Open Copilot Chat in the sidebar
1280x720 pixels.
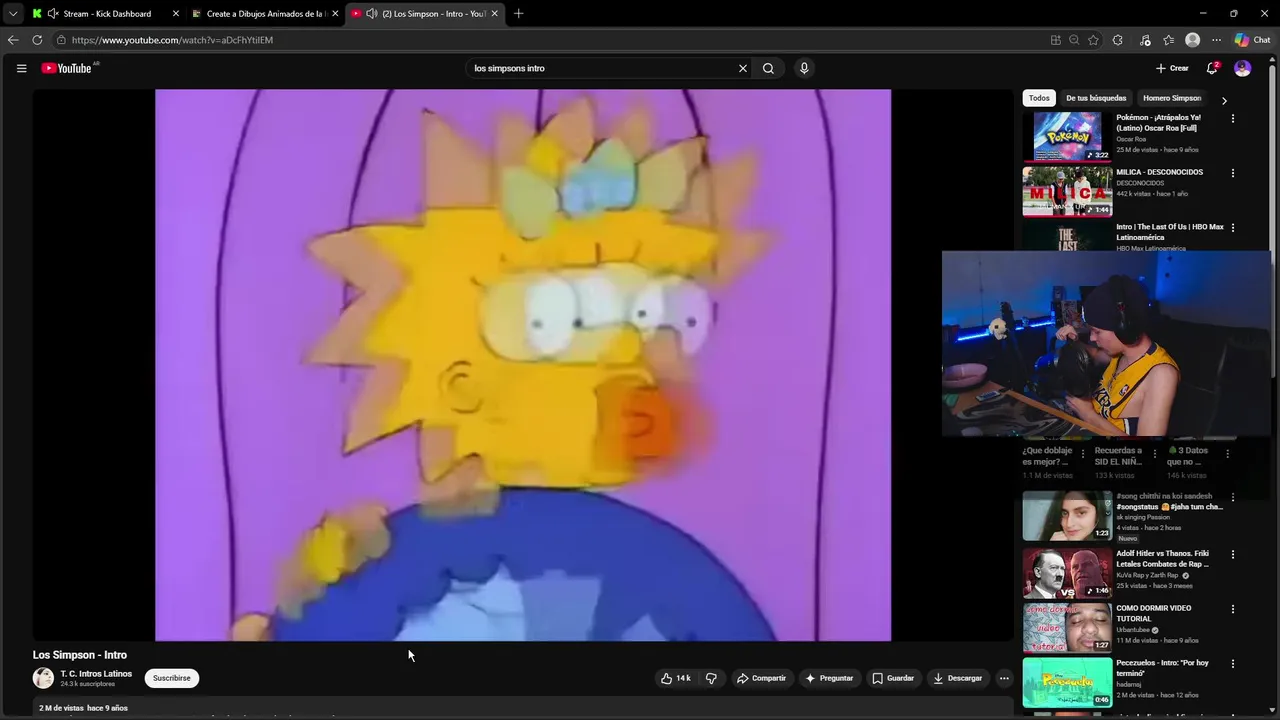coord(1252,40)
